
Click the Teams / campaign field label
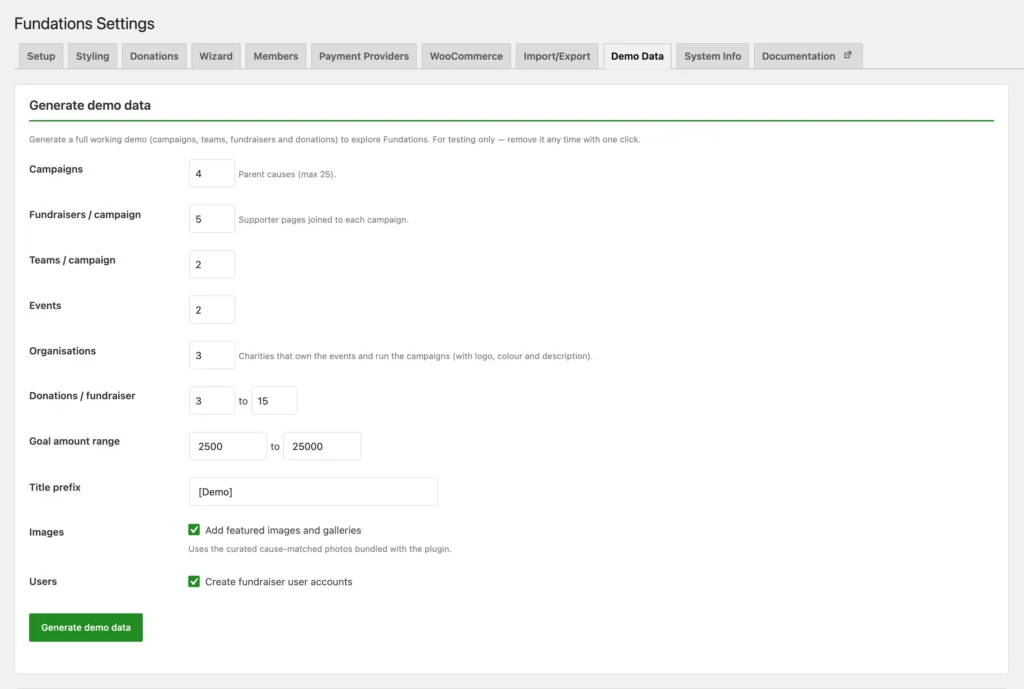tap(72, 260)
